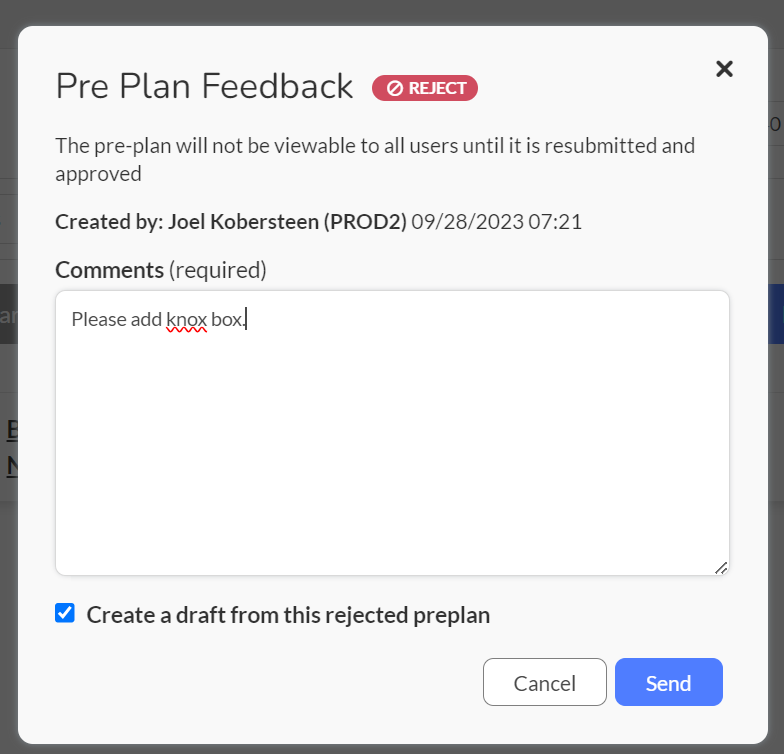The height and width of the screenshot is (754, 784).
Task: Click the dimmed backdrop above the dialog
Action: pos(392,12)
